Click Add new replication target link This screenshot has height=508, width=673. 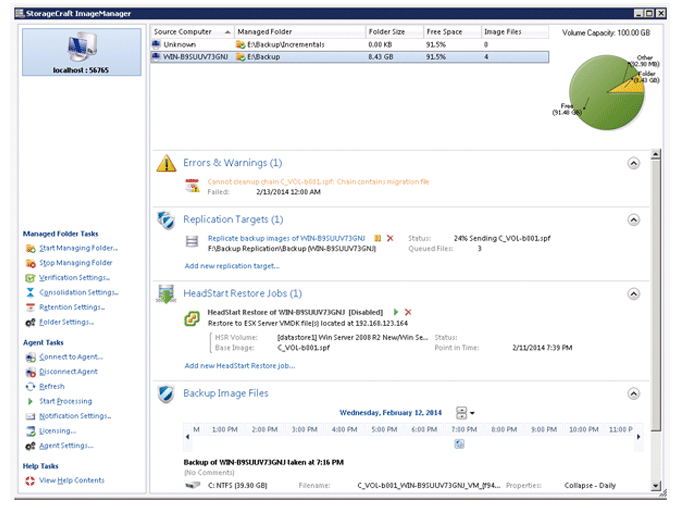click(x=232, y=266)
